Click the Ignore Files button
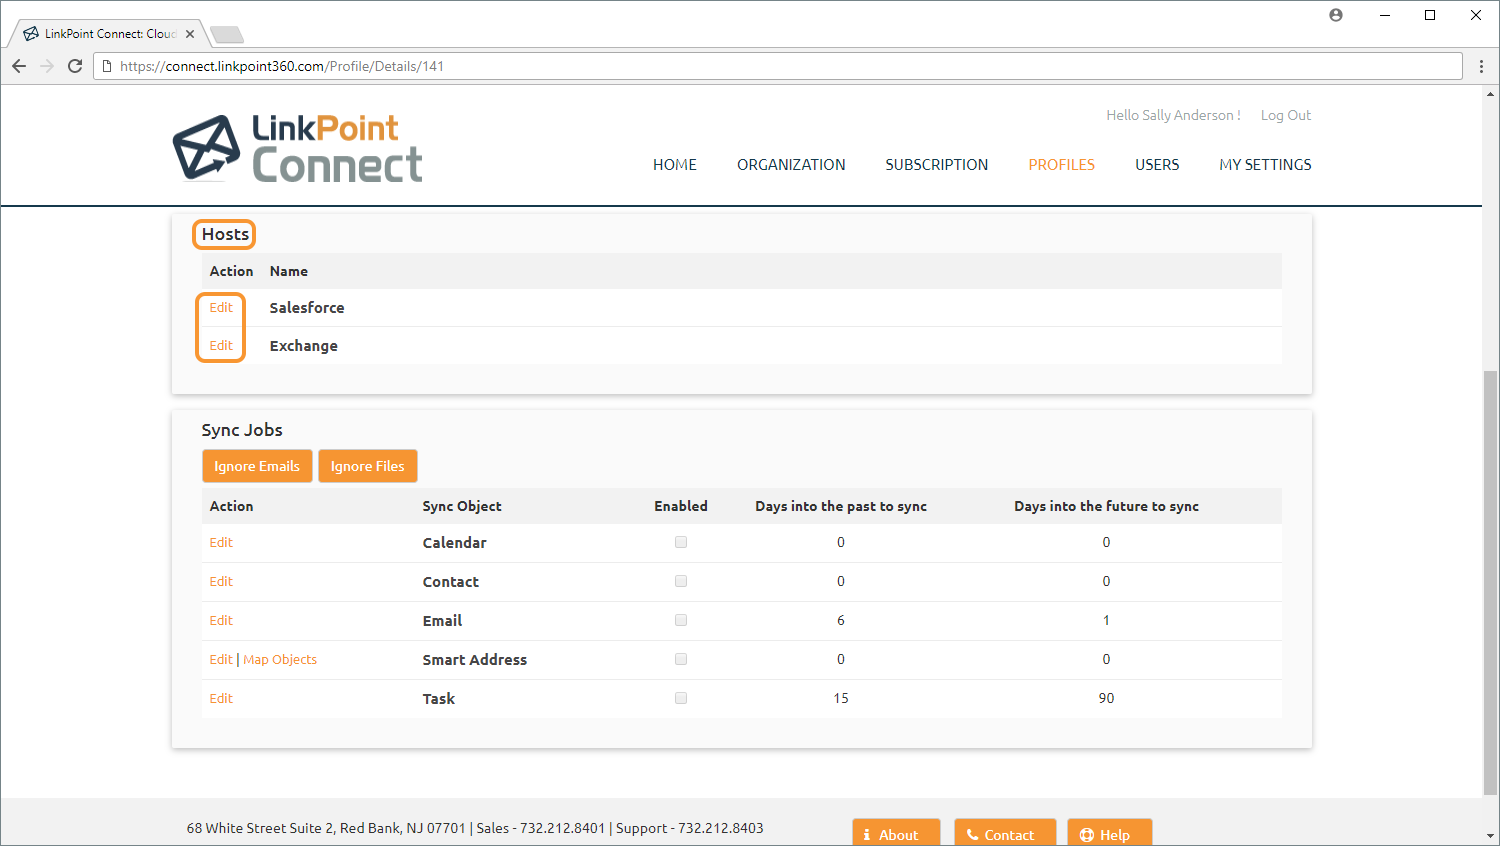 click(x=368, y=466)
